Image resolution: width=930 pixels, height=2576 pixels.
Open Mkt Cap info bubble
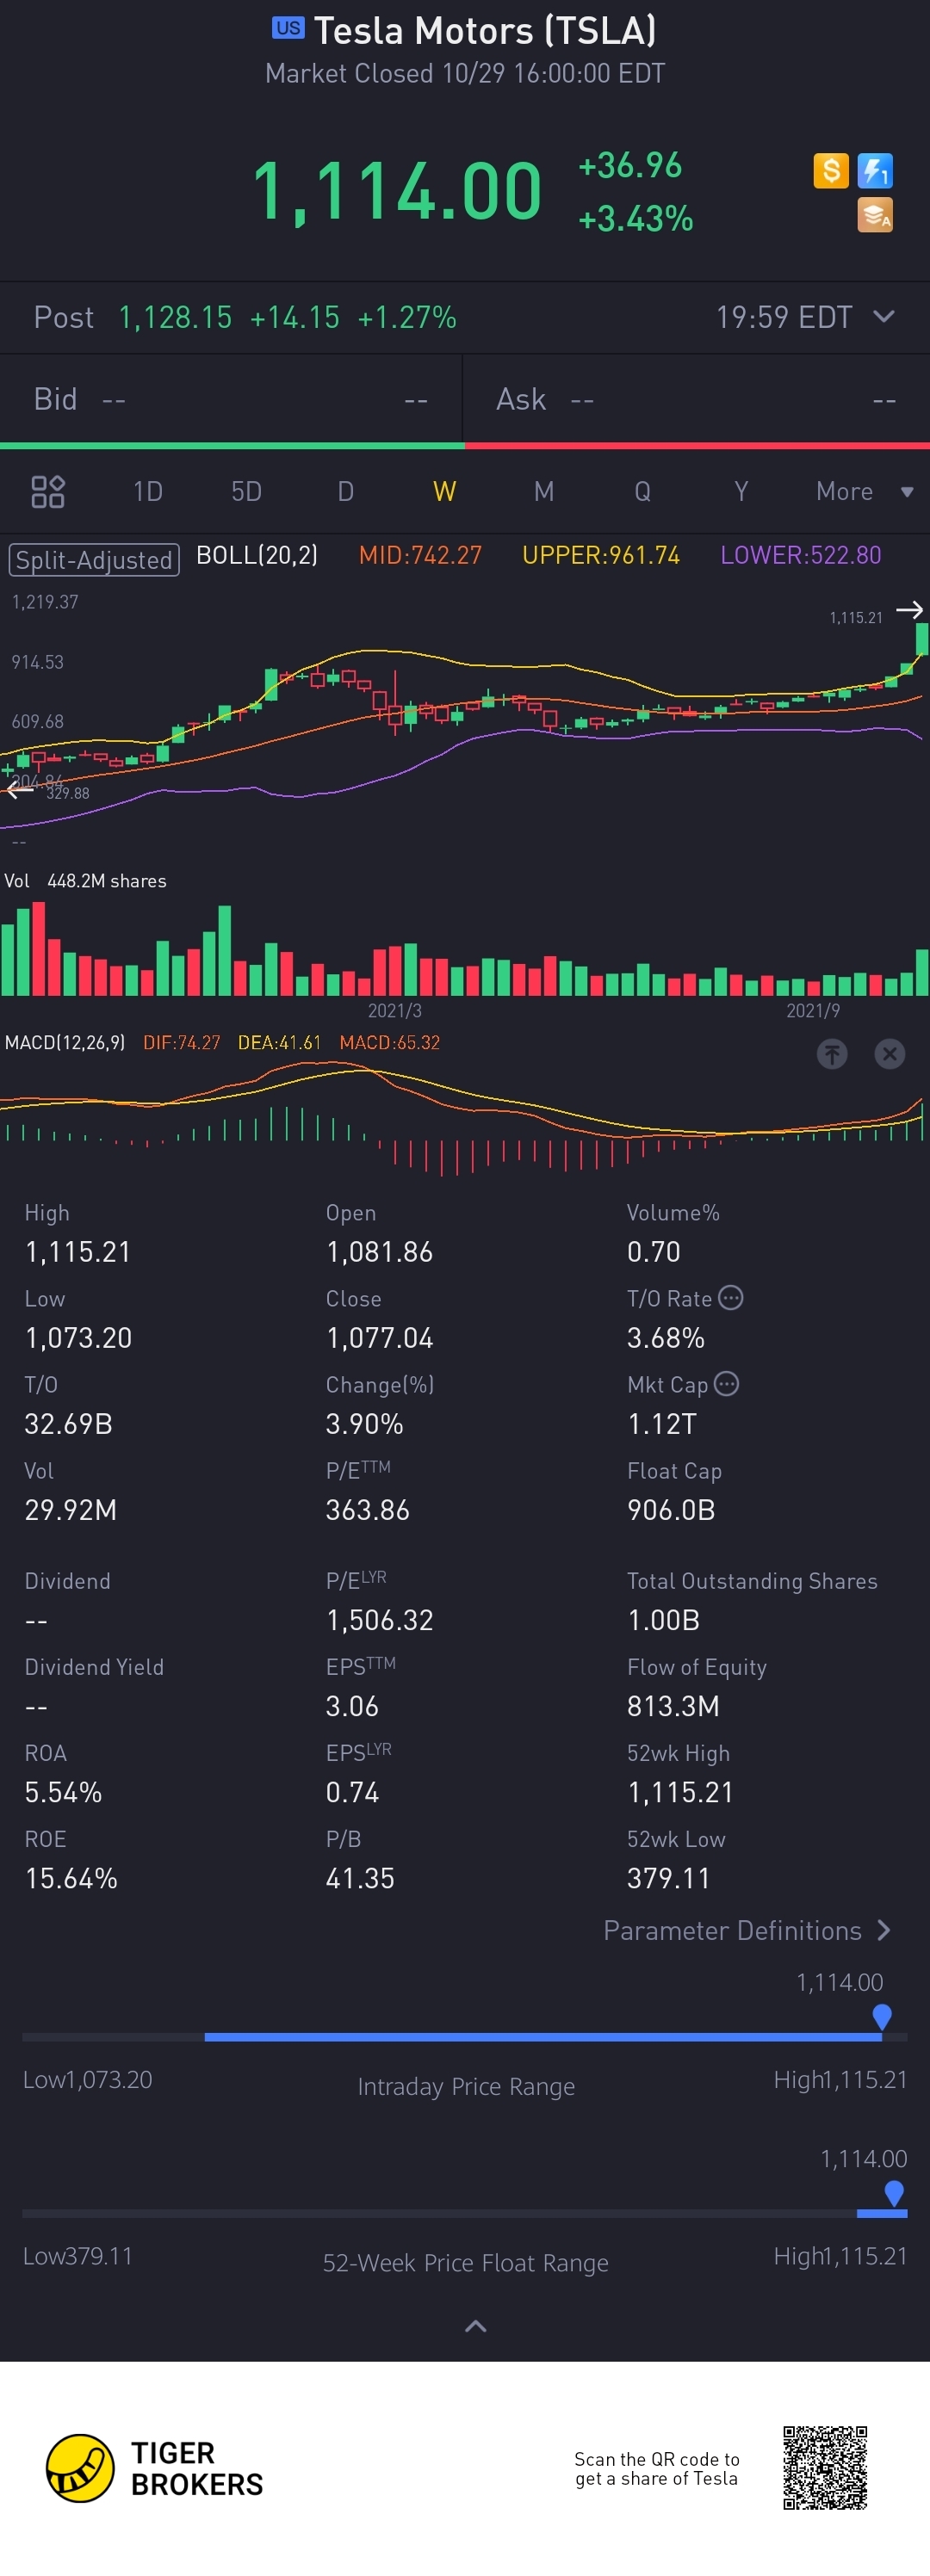click(727, 1384)
